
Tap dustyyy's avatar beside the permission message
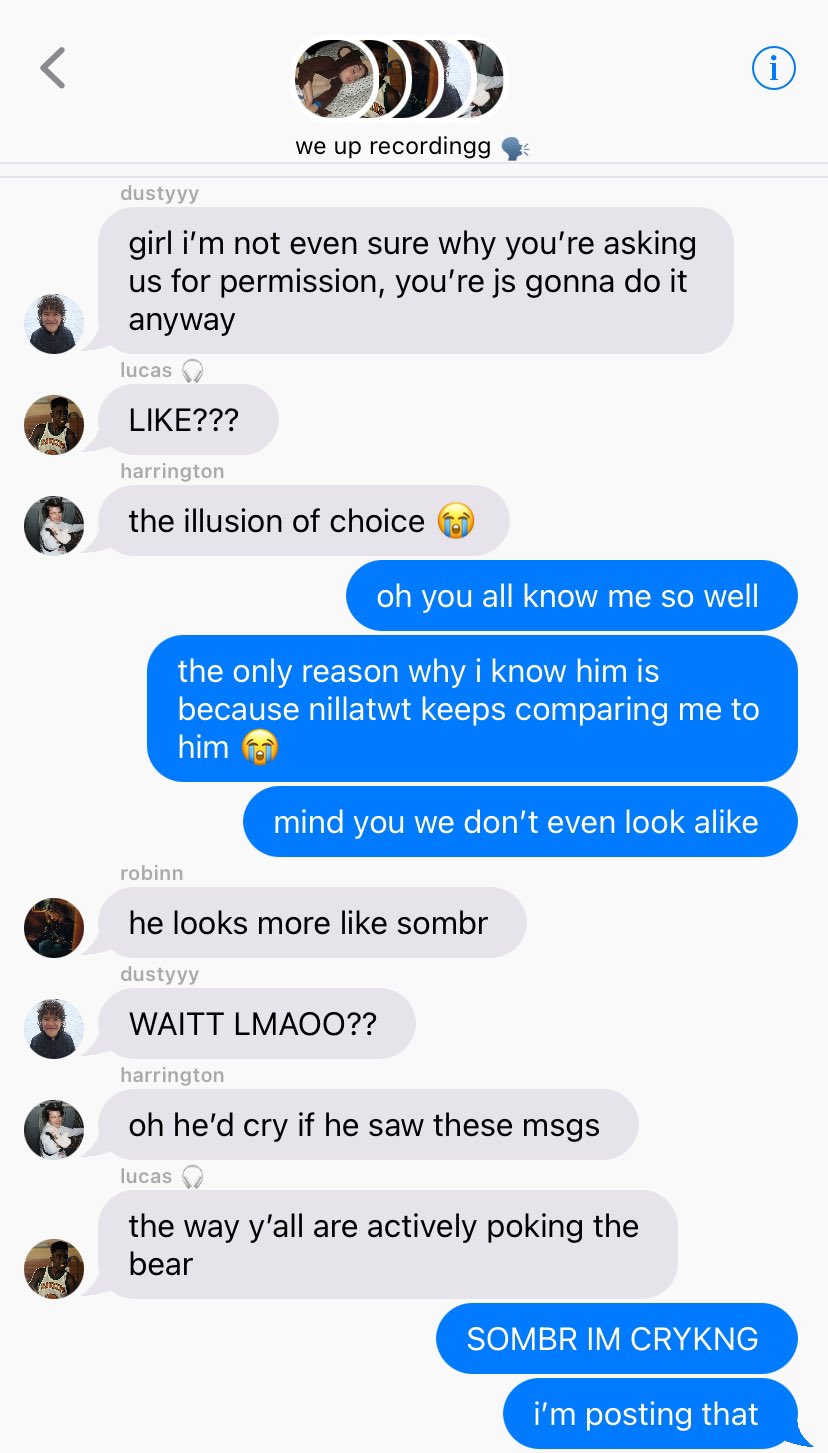(54, 324)
